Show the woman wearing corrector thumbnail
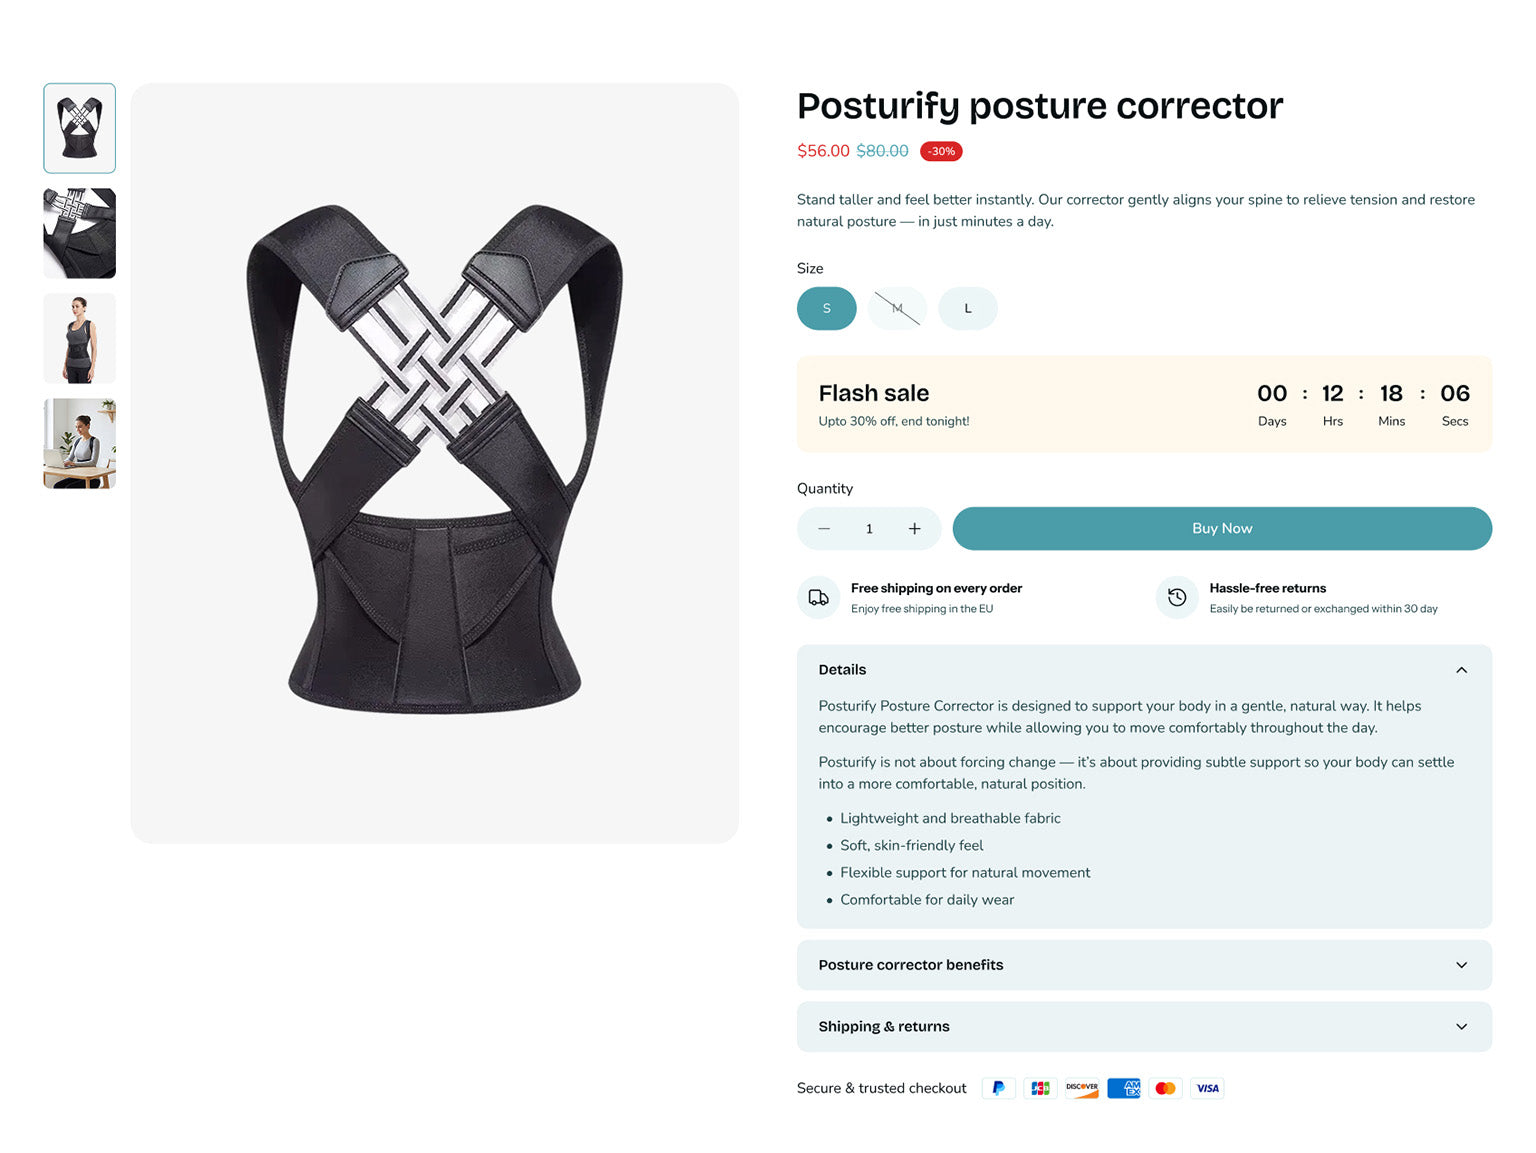Image resolution: width=1536 pixels, height=1153 pixels. pos(80,338)
